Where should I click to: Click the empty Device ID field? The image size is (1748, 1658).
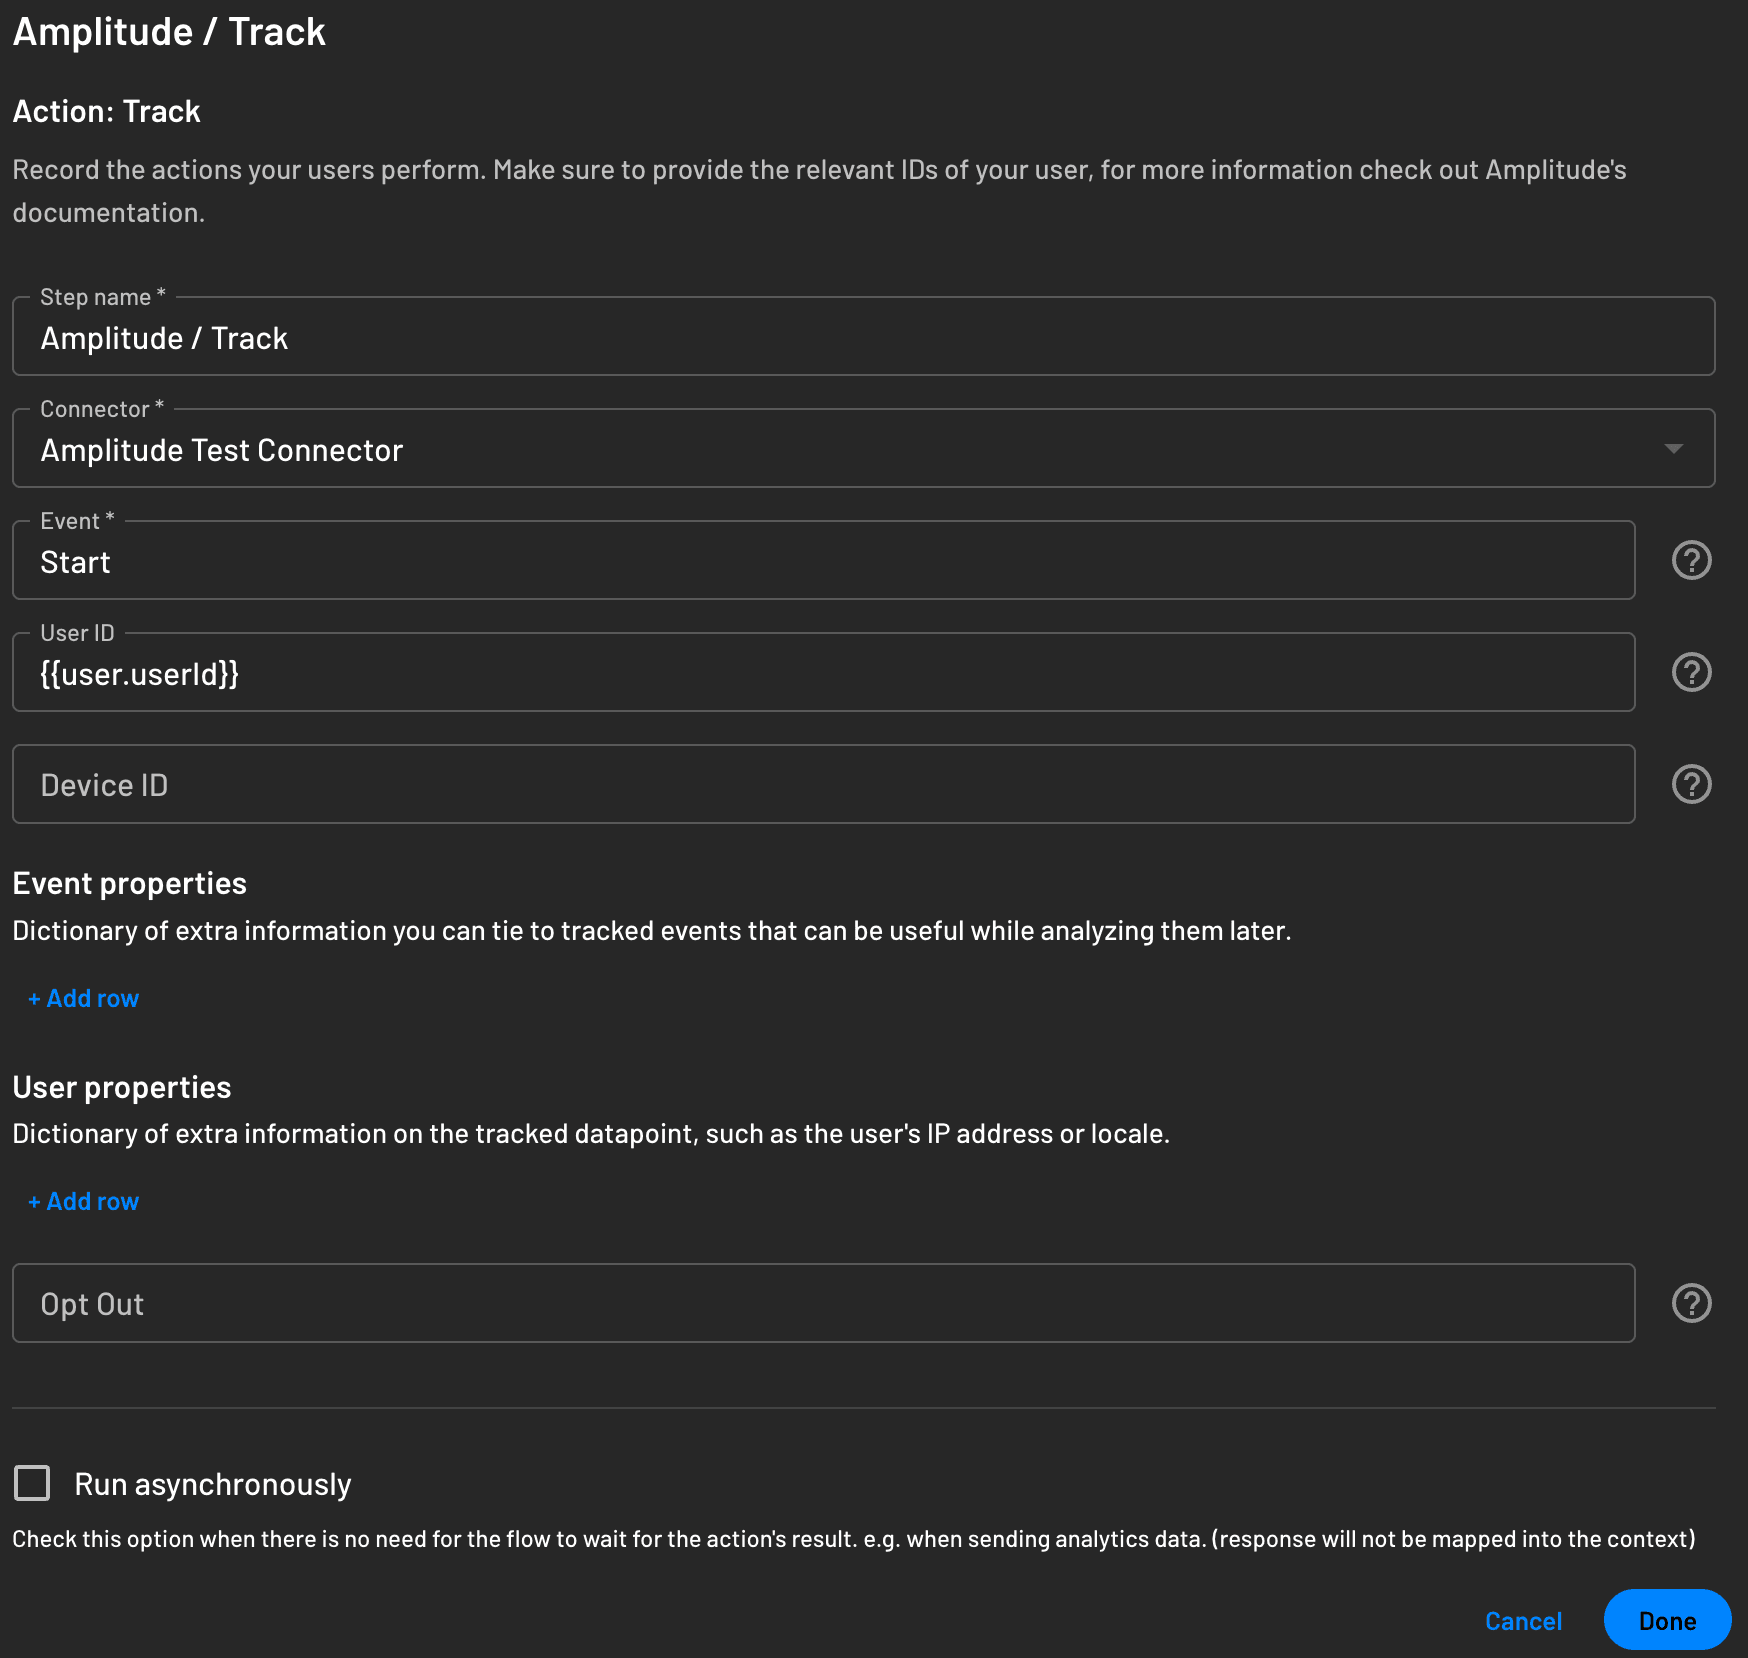822,785
